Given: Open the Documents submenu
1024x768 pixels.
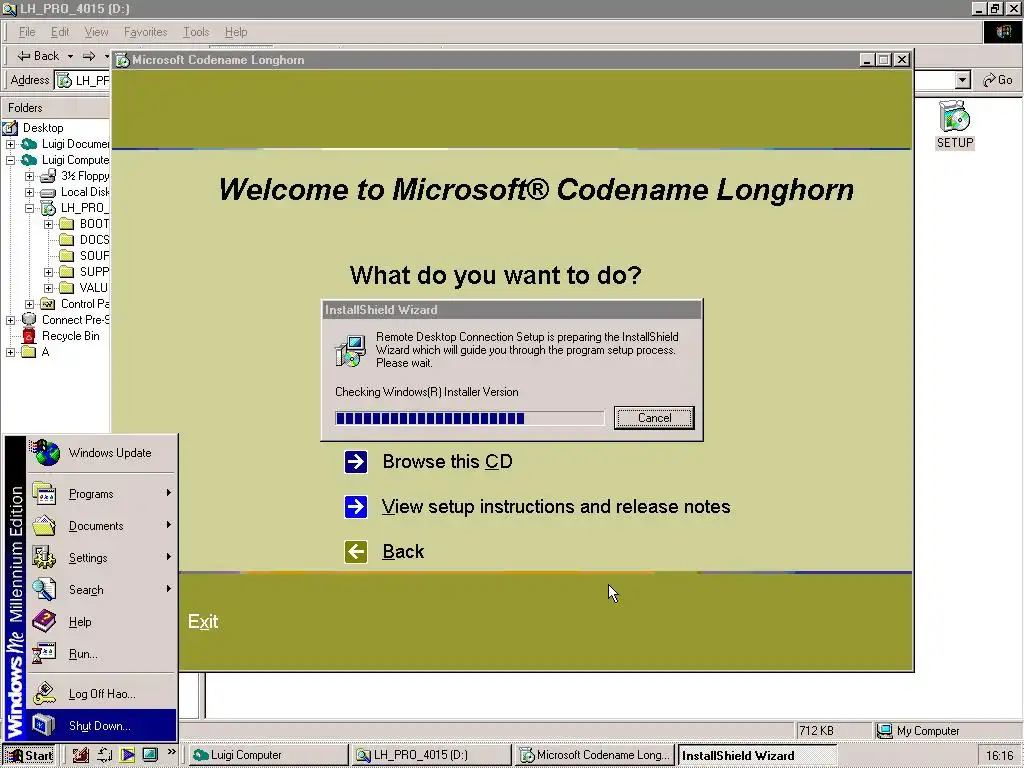Looking at the screenshot, I should [x=101, y=526].
